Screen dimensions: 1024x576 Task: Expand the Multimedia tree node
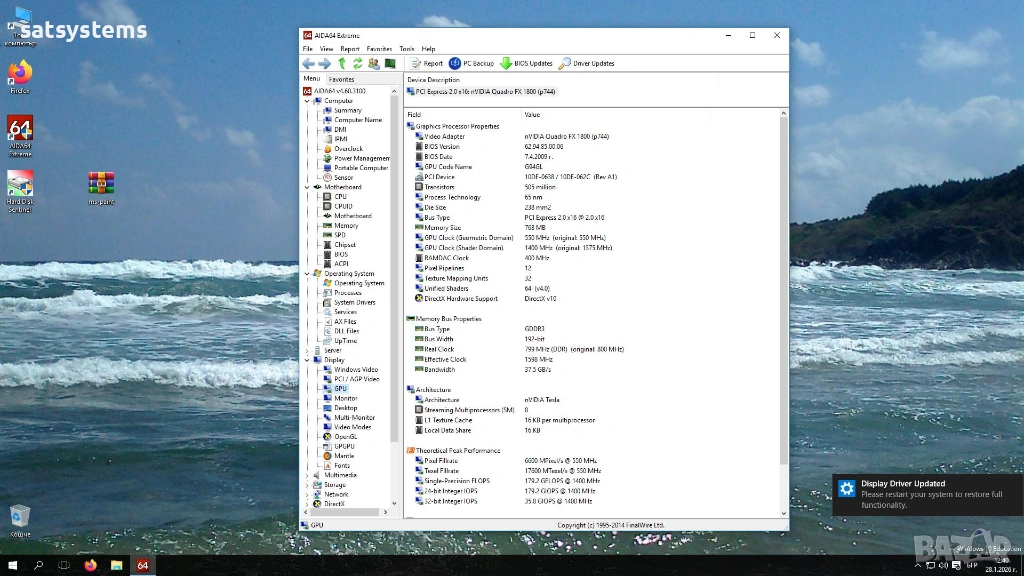pyautogui.click(x=307, y=475)
